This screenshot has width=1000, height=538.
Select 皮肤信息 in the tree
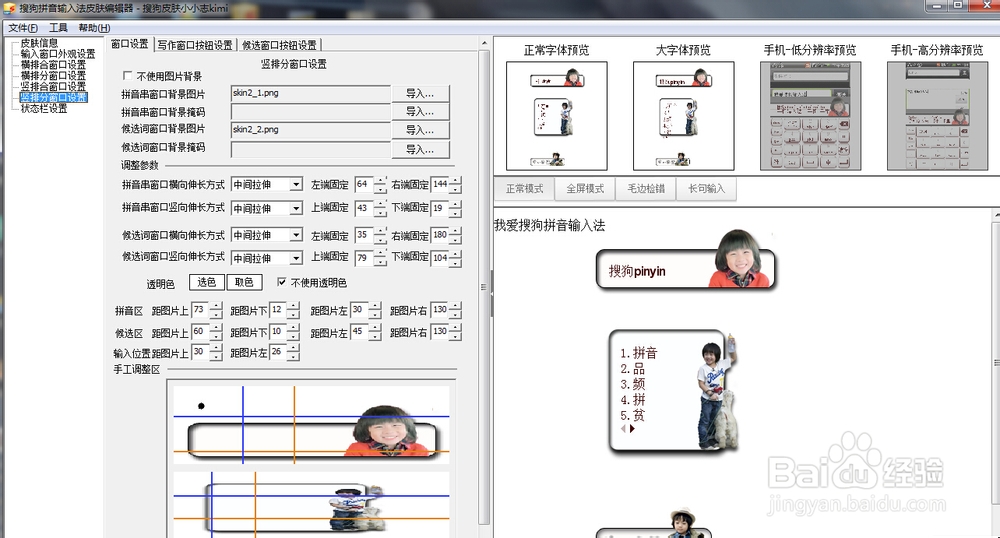click(x=39, y=43)
